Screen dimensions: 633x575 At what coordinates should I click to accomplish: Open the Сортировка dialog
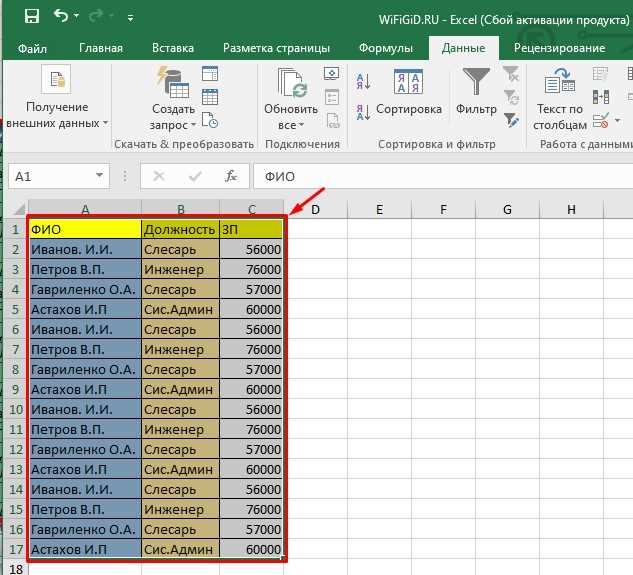tap(409, 93)
